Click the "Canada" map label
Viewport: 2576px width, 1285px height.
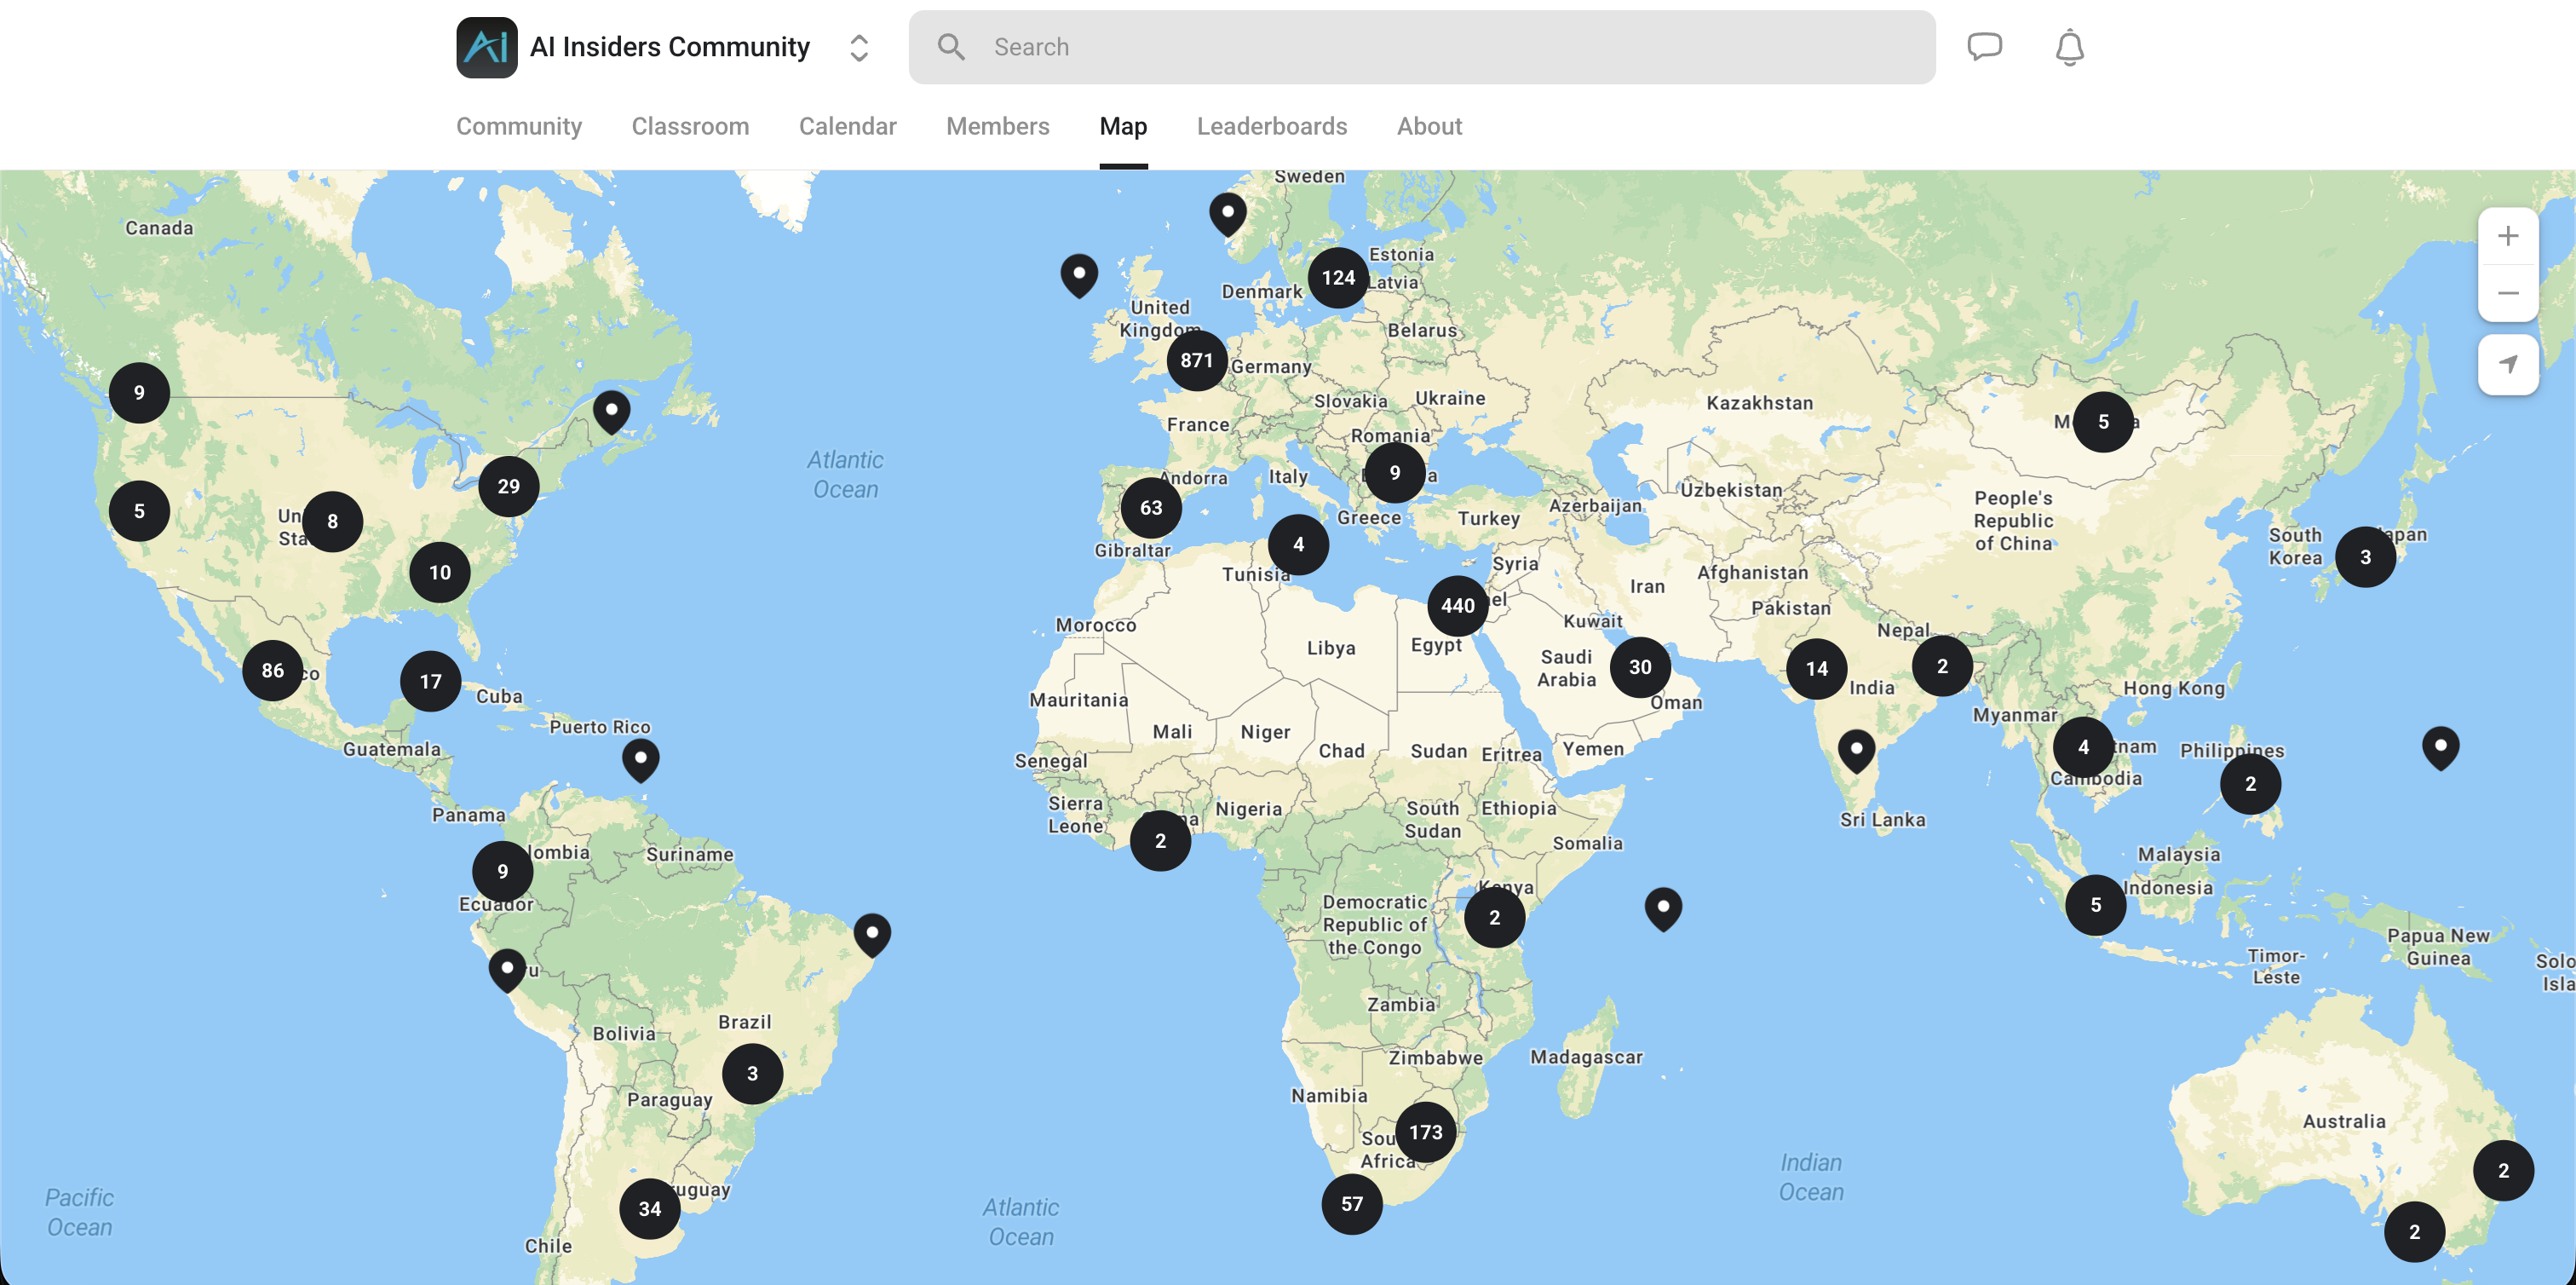[159, 228]
